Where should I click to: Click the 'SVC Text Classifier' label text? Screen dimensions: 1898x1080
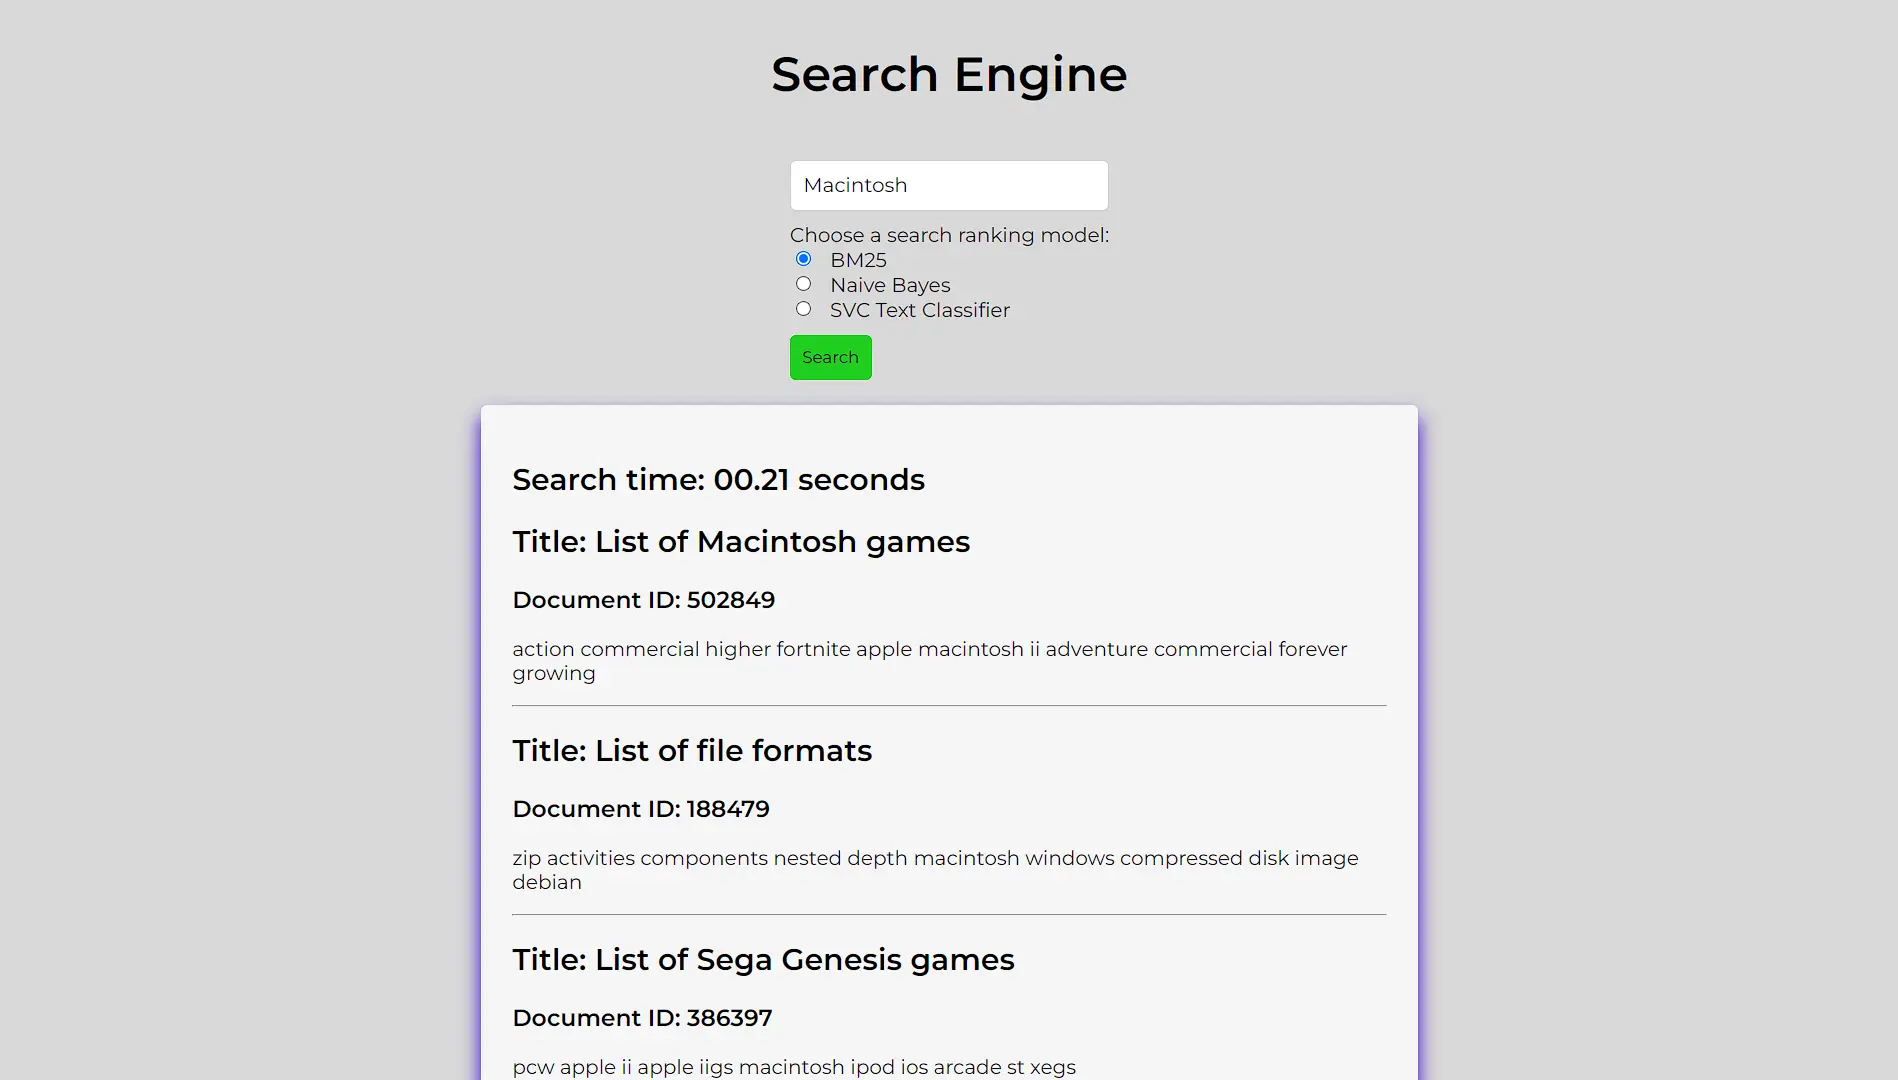click(920, 310)
